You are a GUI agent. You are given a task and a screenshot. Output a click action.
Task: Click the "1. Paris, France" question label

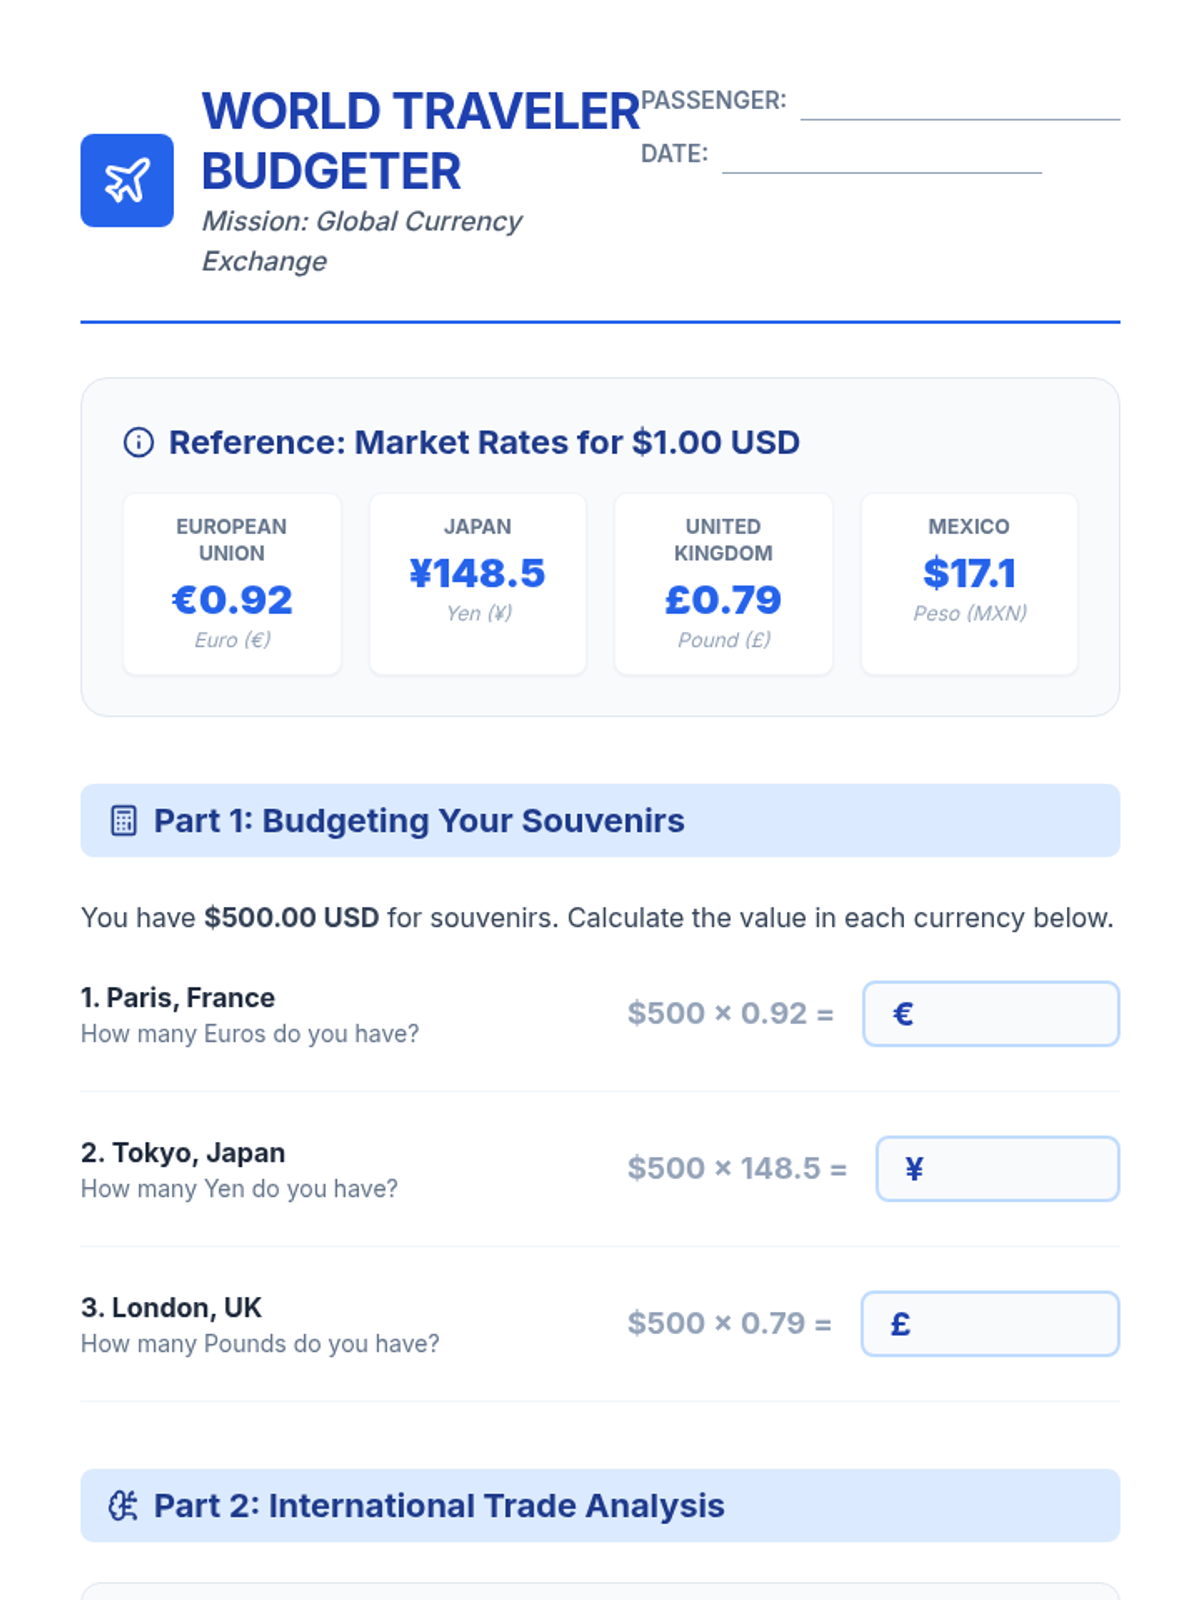point(178,998)
